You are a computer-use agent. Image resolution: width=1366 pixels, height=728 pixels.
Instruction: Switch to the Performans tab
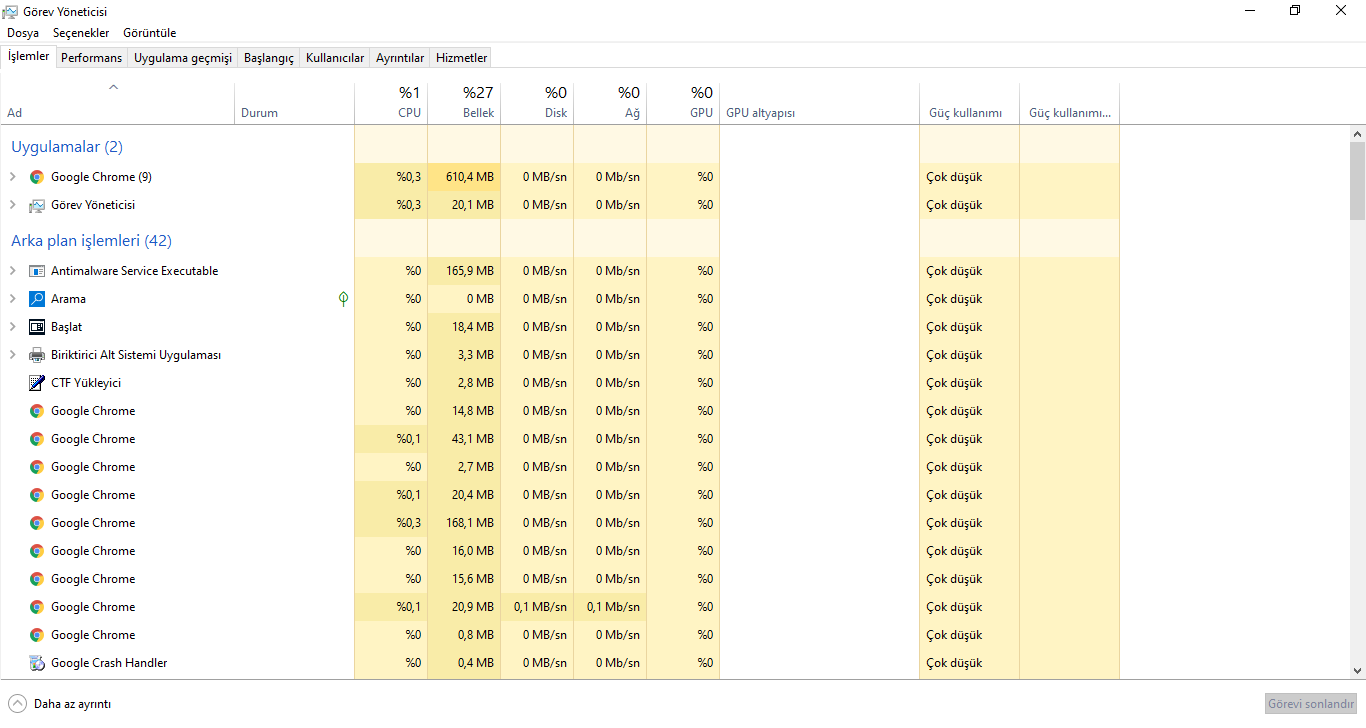coord(91,58)
